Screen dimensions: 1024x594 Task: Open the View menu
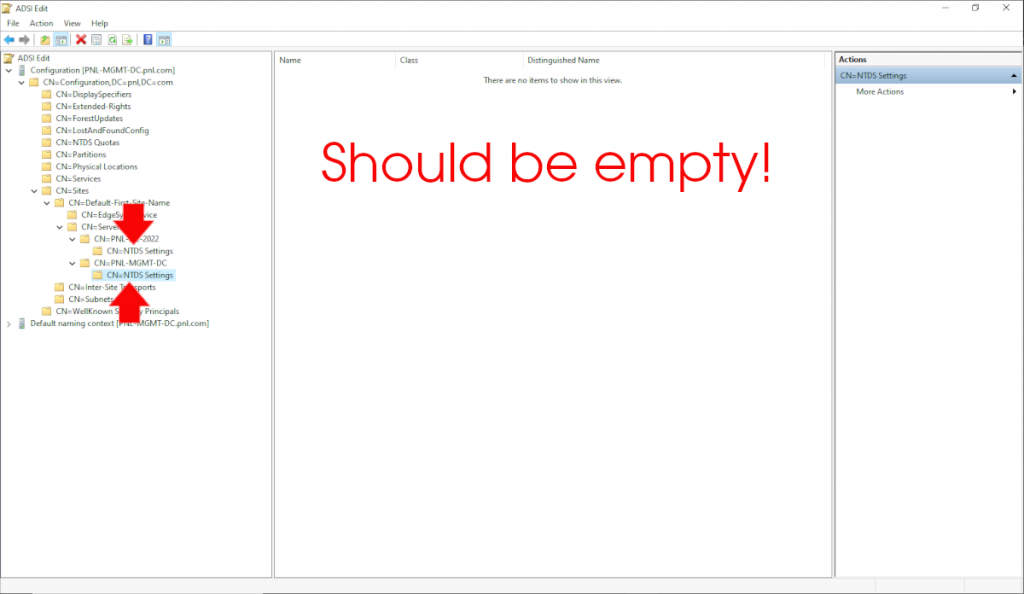72,23
